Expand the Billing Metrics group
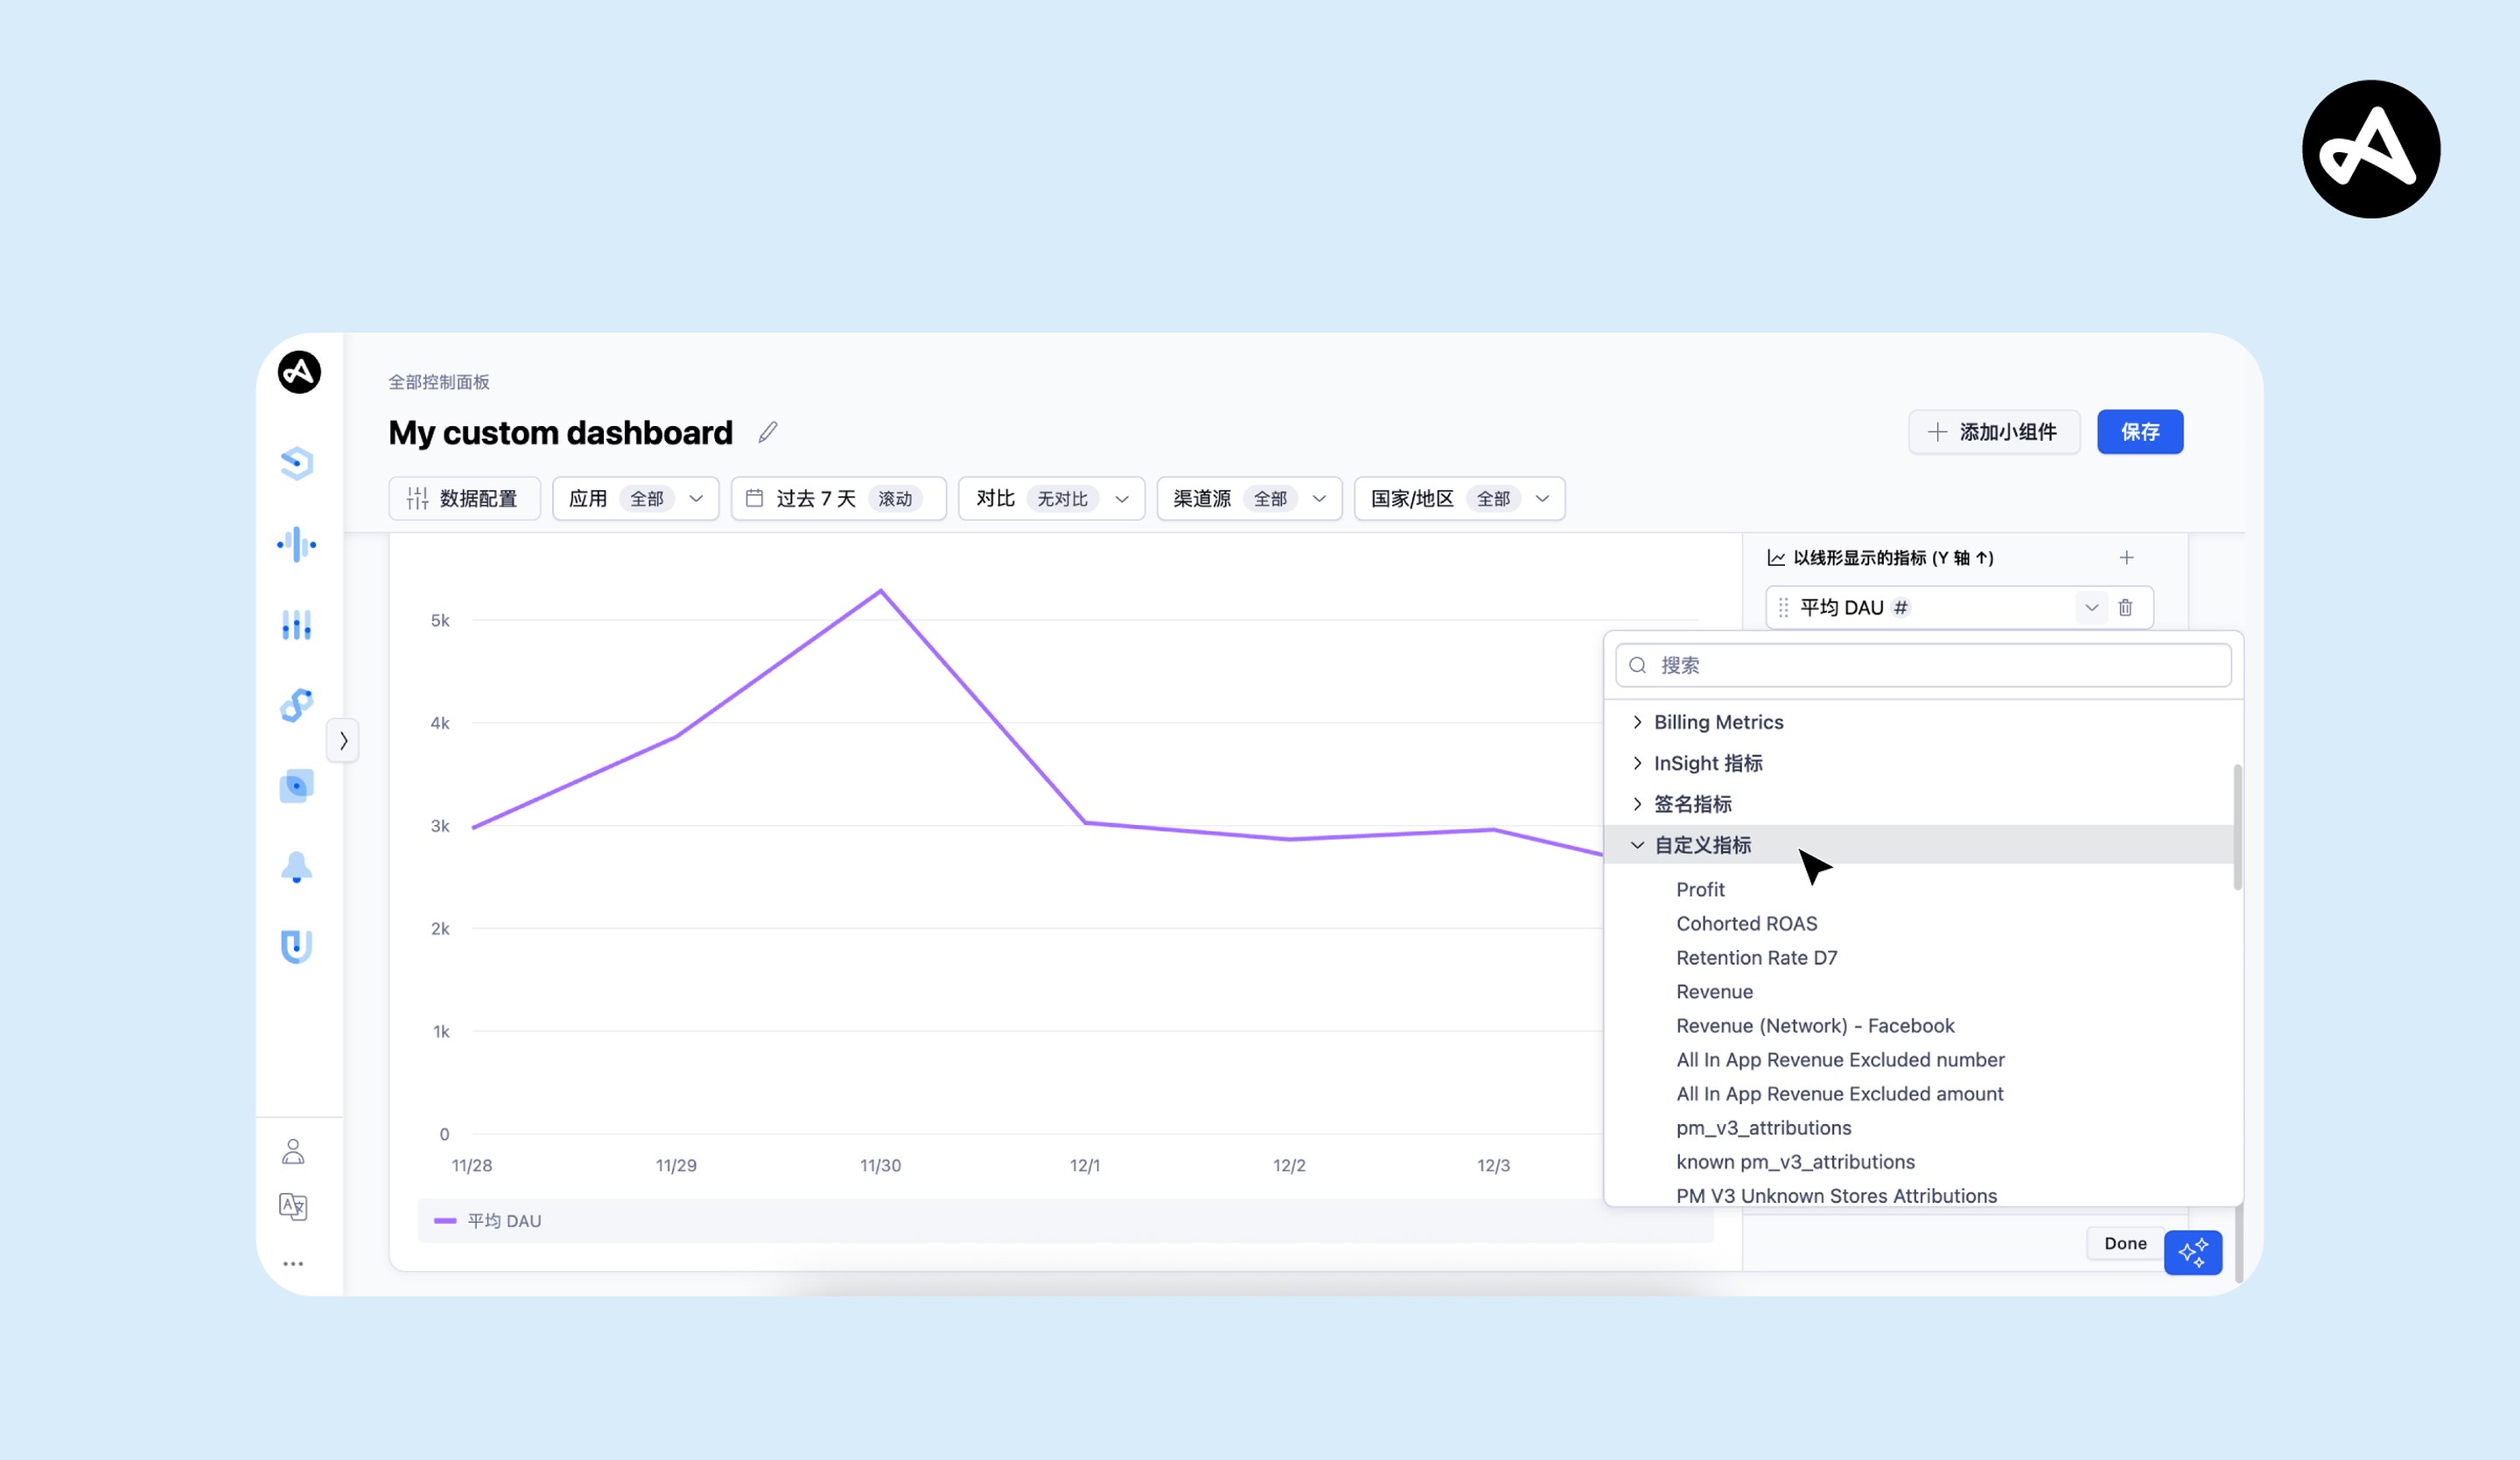The image size is (2520, 1460). (1717, 722)
